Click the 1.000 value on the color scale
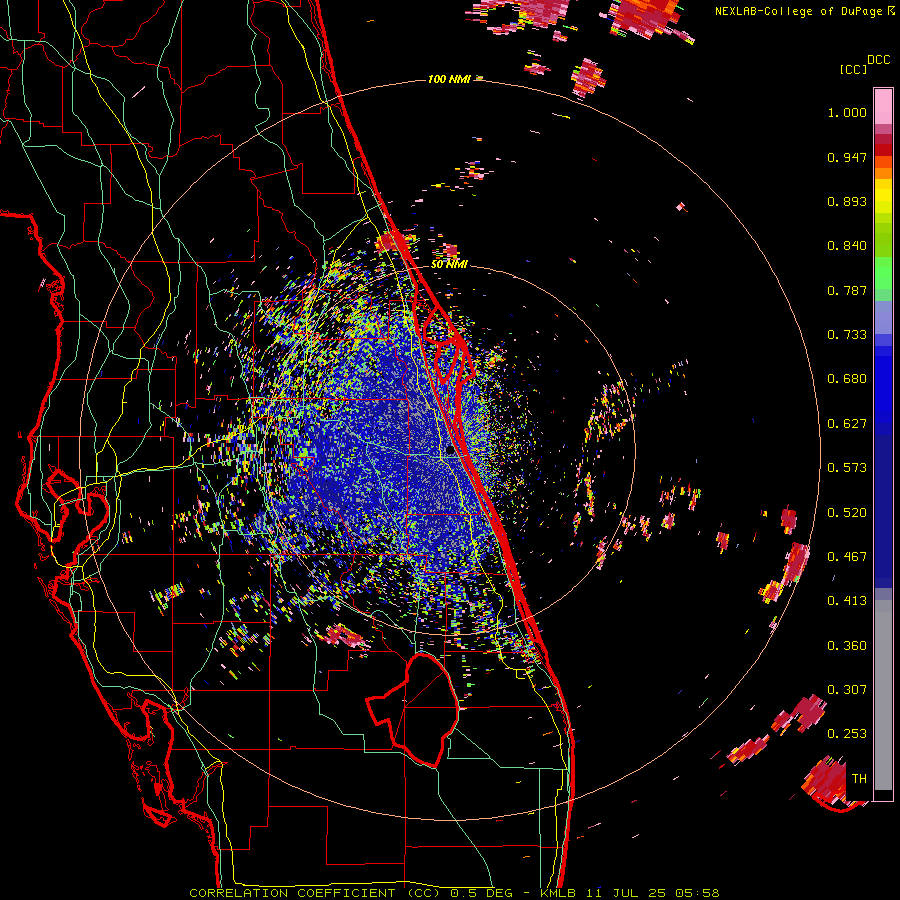The image size is (900, 900). (x=847, y=112)
